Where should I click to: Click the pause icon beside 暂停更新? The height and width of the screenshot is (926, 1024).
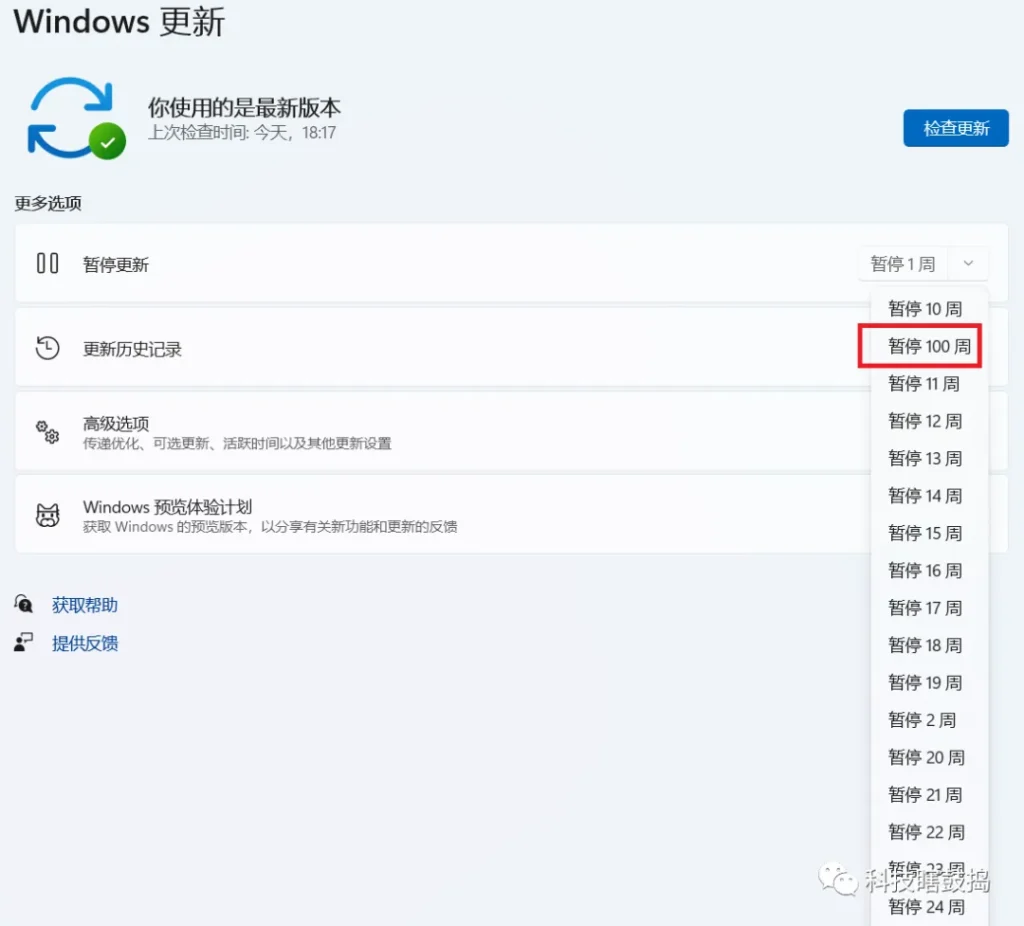pyautogui.click(x=48, y=263)
